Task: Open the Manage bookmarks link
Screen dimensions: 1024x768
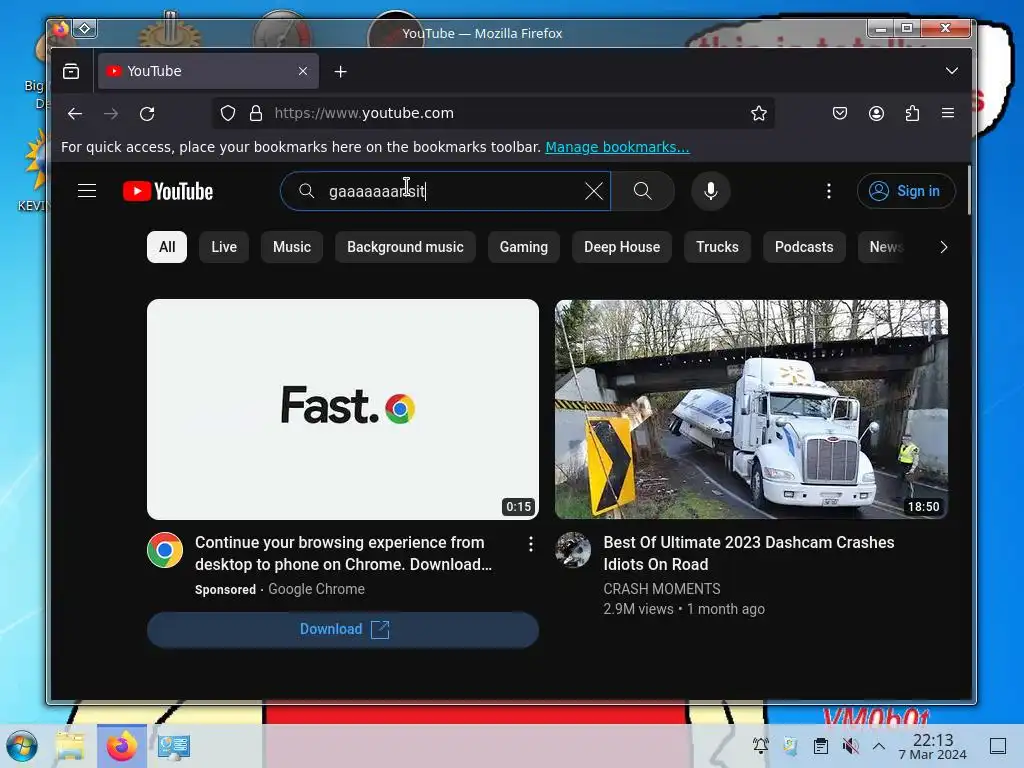Action: (617, 147)
